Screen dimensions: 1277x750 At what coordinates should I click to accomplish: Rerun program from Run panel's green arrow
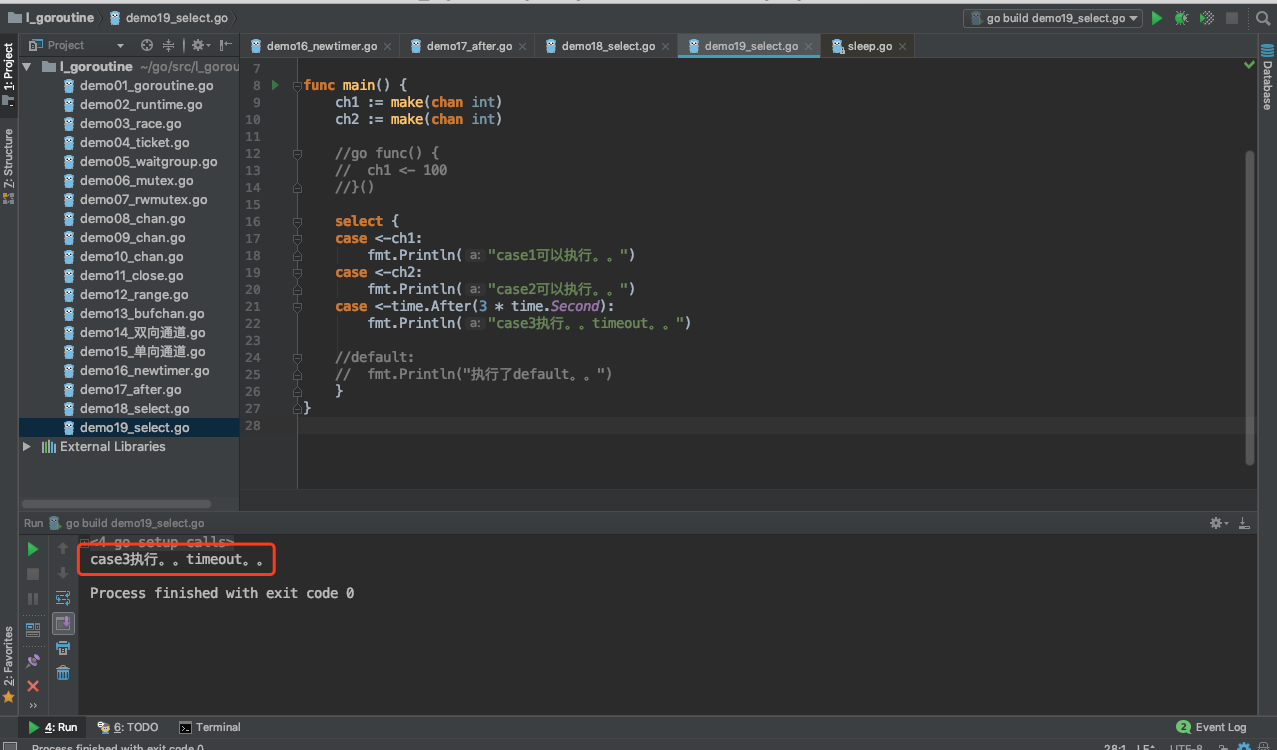33,548
